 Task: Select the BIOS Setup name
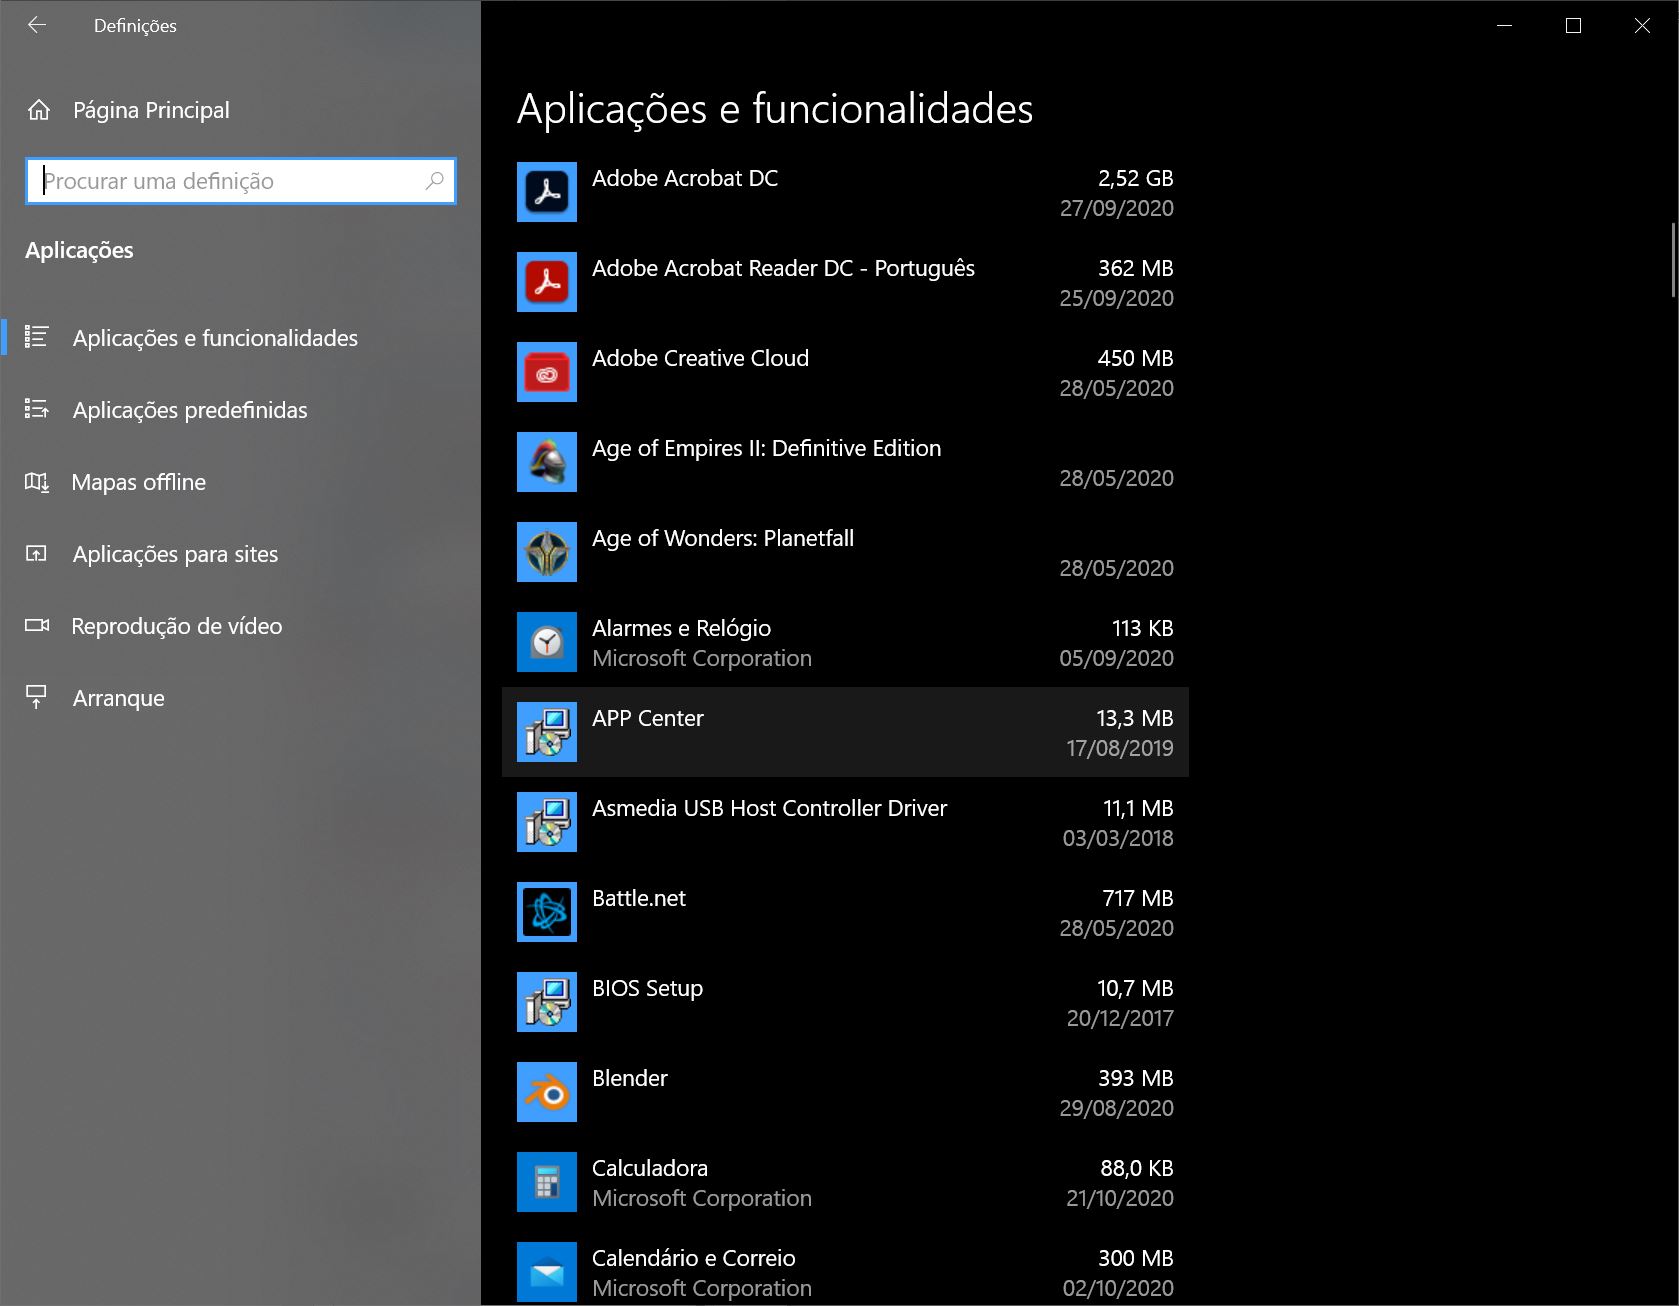647,988
